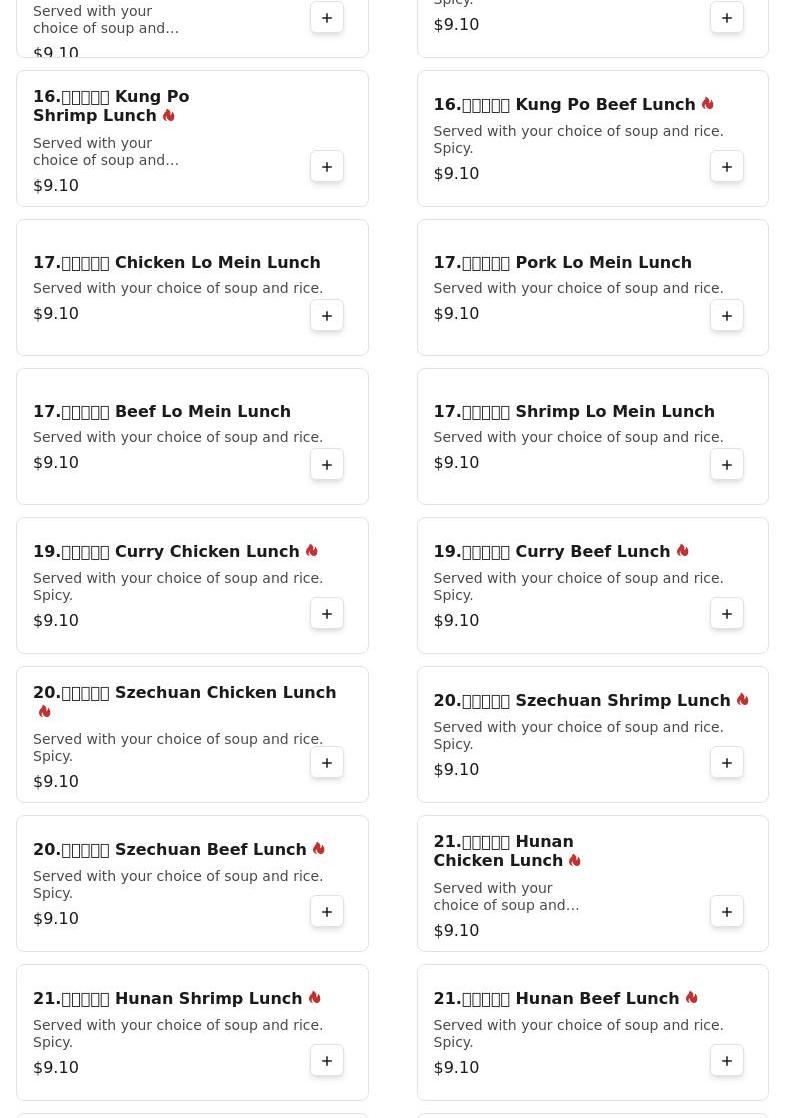Add Hunan Shrimp Lunch to cart
Viewport: 785px width, 1118px height.
pos(327,1061)
